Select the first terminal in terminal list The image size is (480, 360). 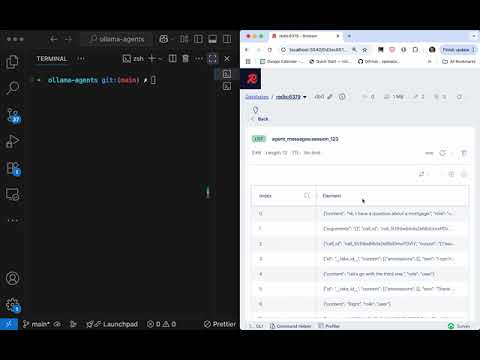pyautogui.click(x=227, y=74)
